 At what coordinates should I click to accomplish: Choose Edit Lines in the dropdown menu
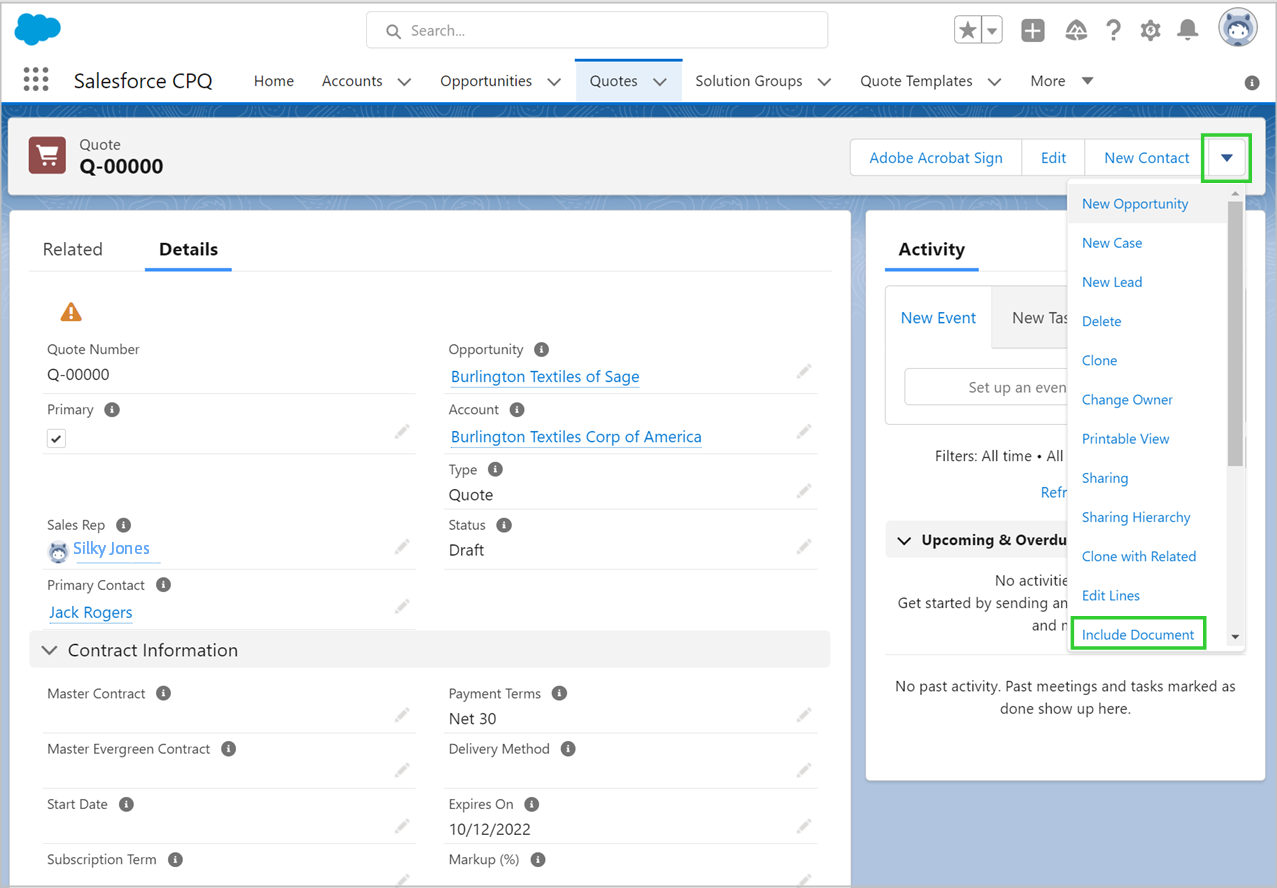tap(1110, 595)
